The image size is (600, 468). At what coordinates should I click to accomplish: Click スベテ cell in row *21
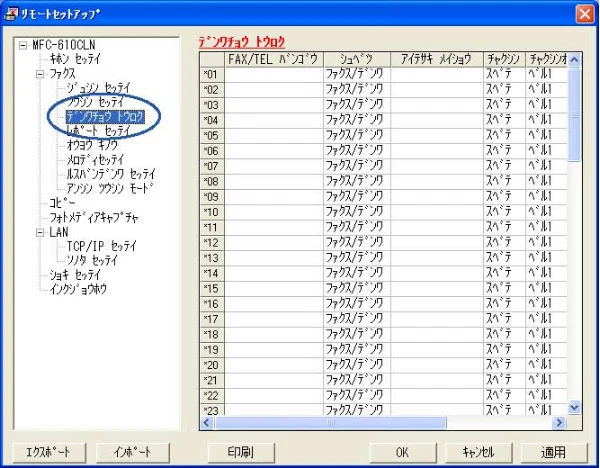[x=504, y=380]
